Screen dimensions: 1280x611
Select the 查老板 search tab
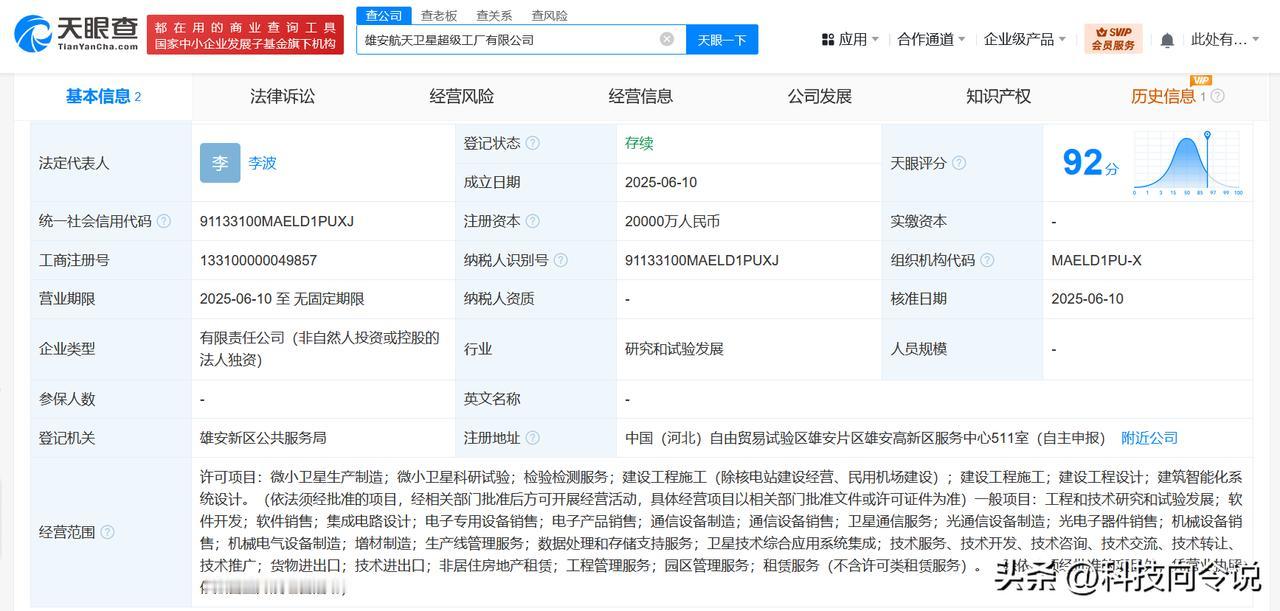[439, 15]
